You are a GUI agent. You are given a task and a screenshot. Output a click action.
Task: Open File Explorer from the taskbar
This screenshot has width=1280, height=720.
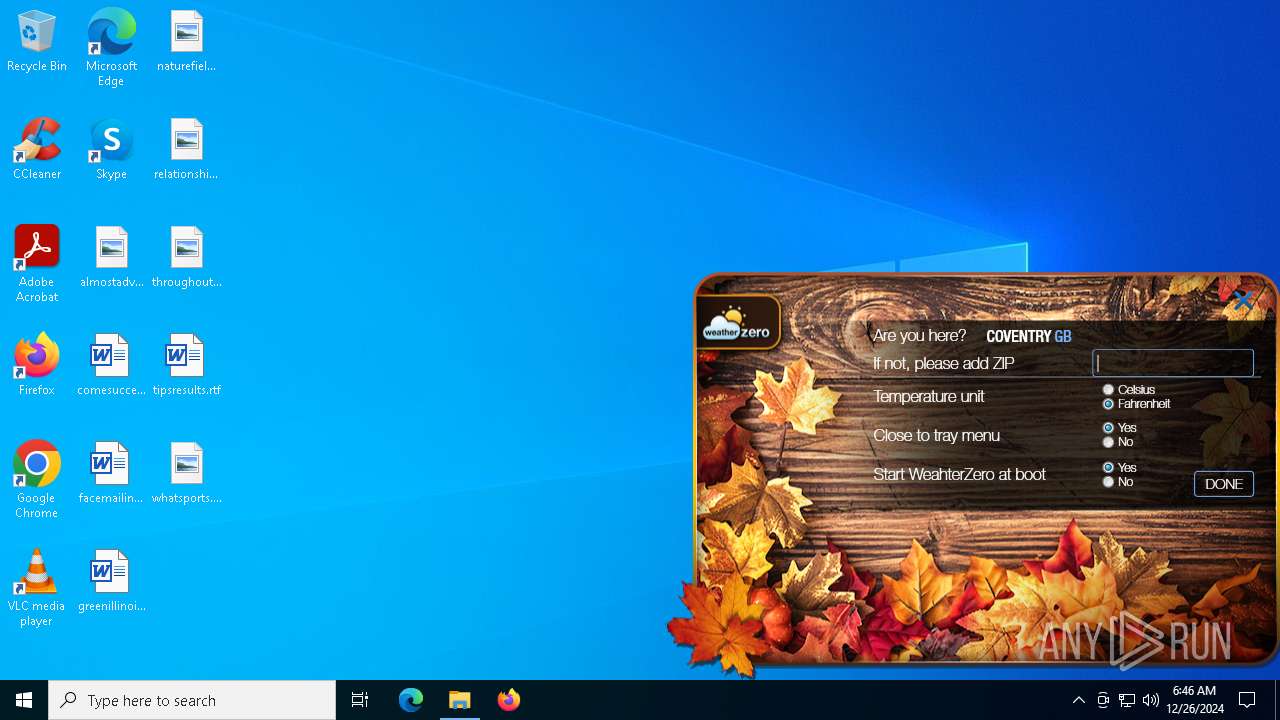tap(460, 700)
